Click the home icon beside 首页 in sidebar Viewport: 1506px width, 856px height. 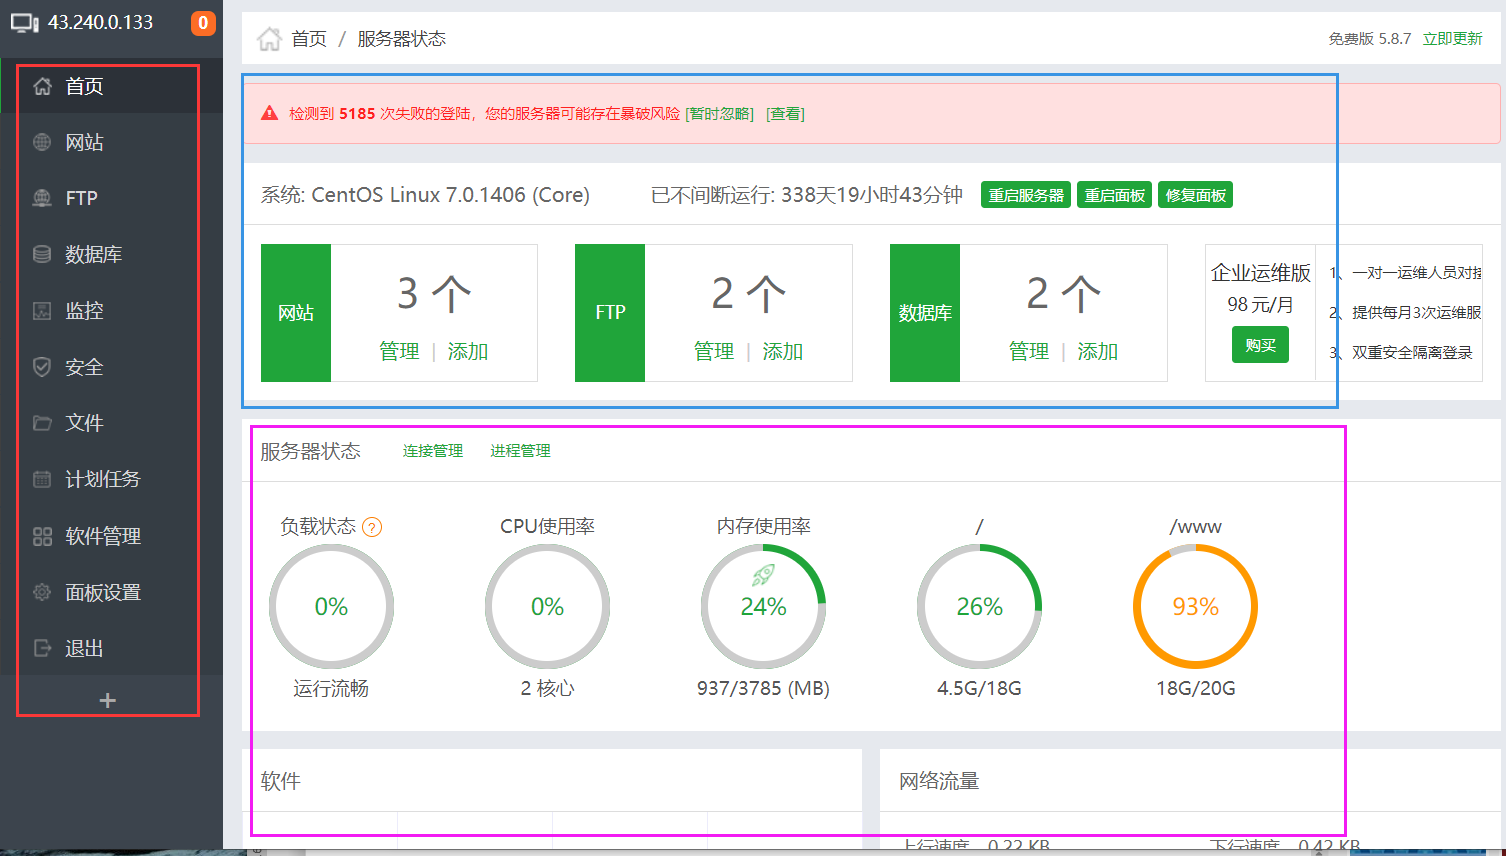pos(42,86)
